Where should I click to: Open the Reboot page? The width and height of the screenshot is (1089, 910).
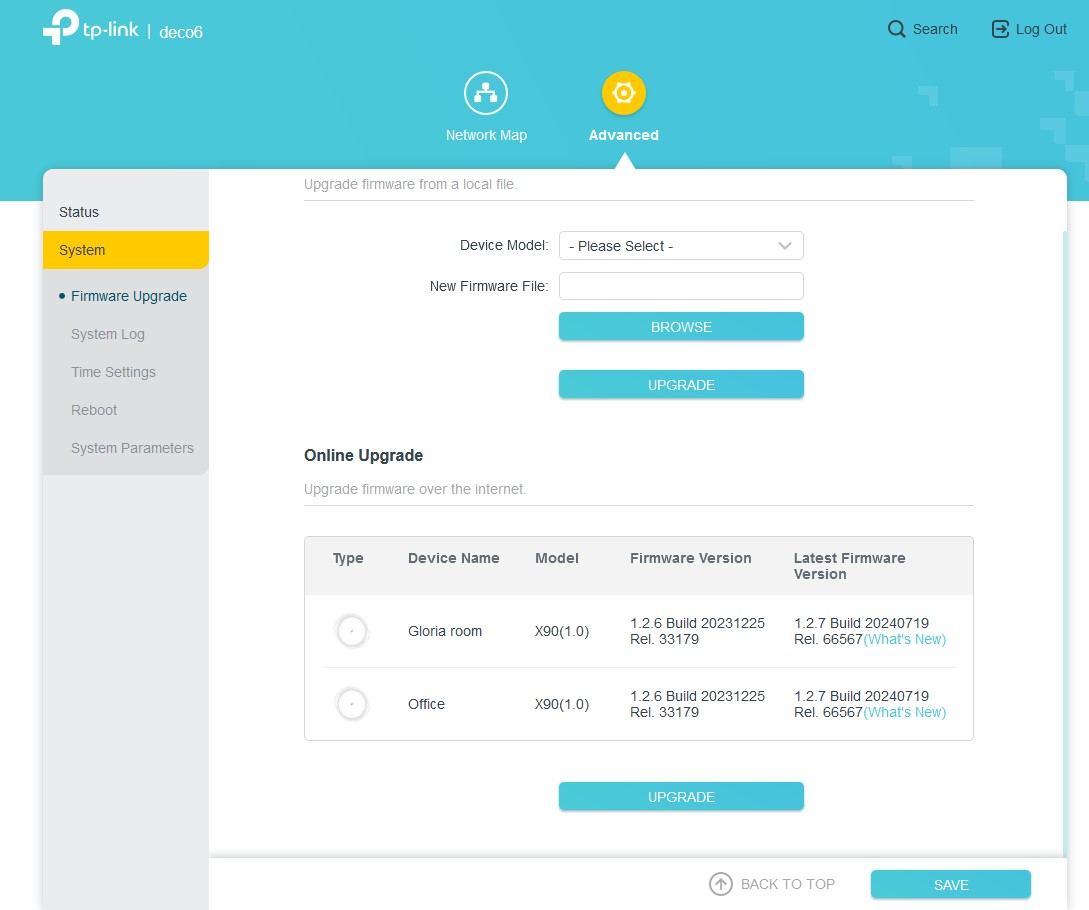pos(94,410)
